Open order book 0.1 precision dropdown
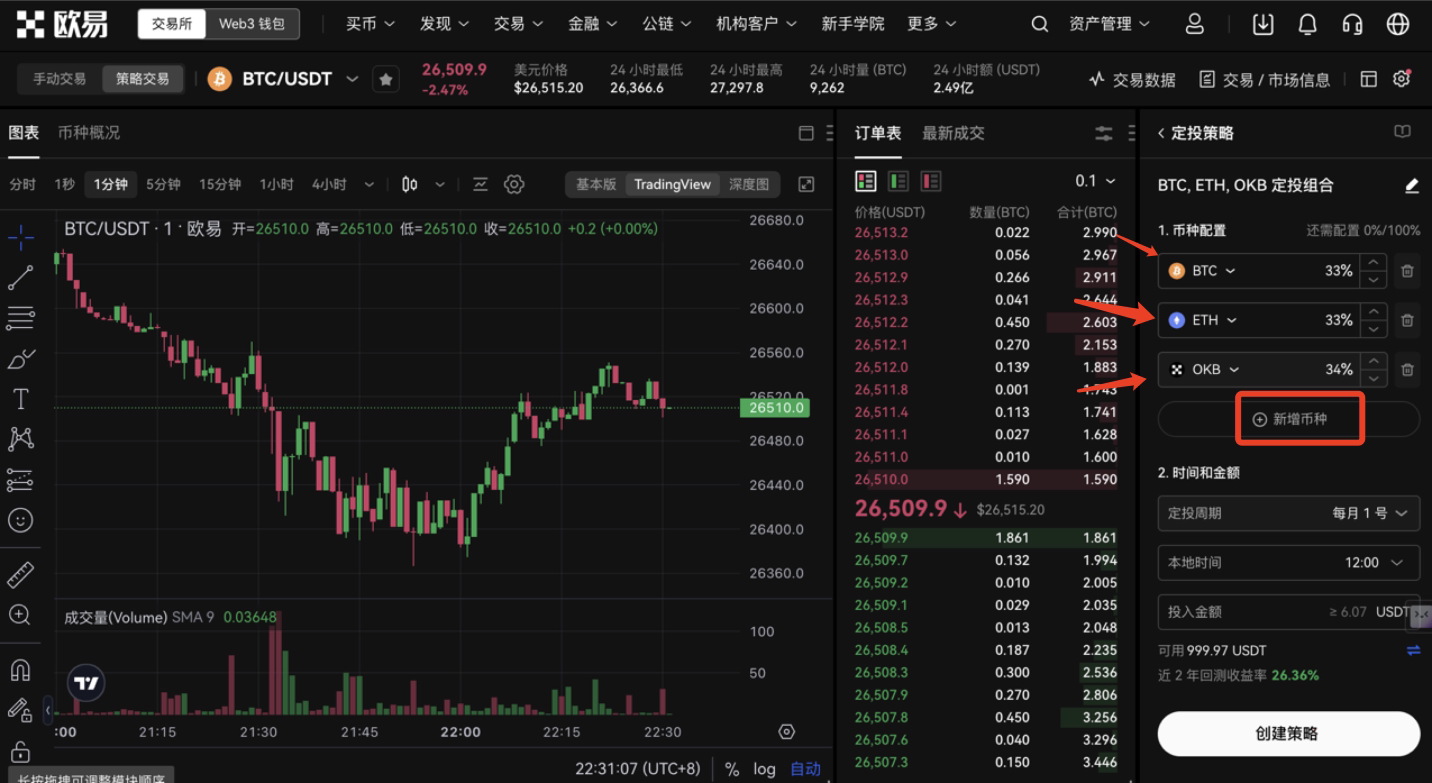1432x783 pixels. [1095, 181]
